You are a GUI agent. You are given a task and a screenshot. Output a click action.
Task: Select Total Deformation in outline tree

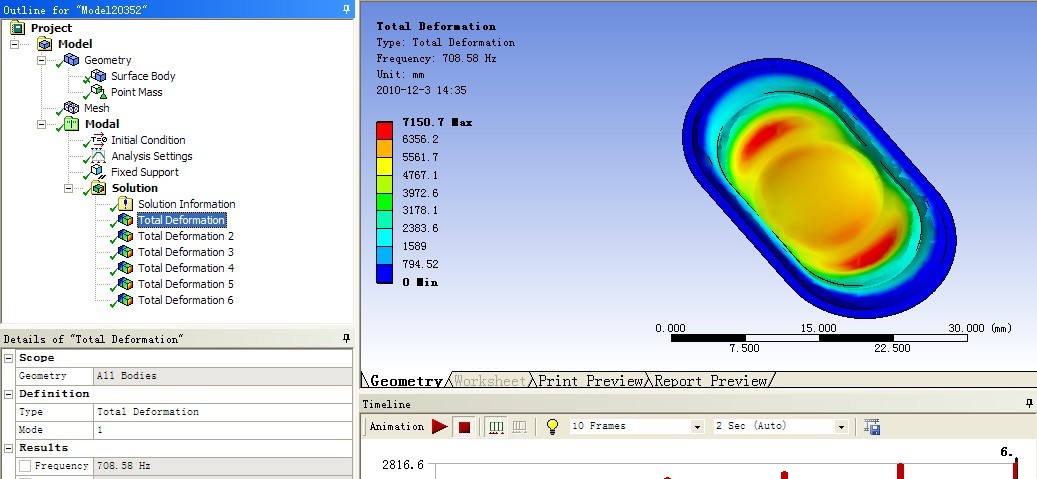point(181,220)
